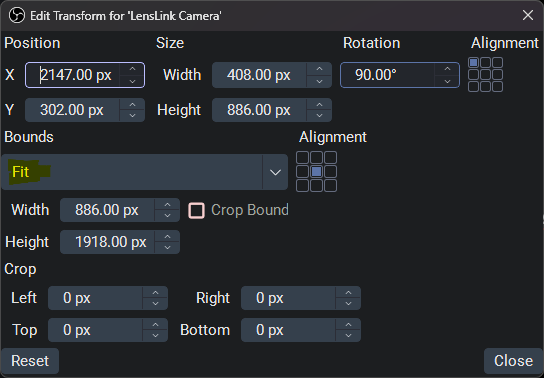Decrease Crop Top with down arrow
The image size is (544, 378).
coord(155,336)
